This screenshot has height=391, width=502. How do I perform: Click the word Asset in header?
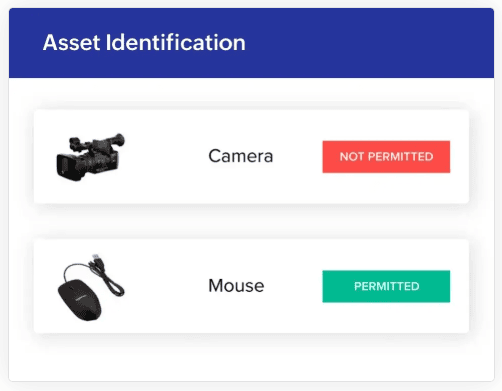pyautogui.click(x=71, y=43)
